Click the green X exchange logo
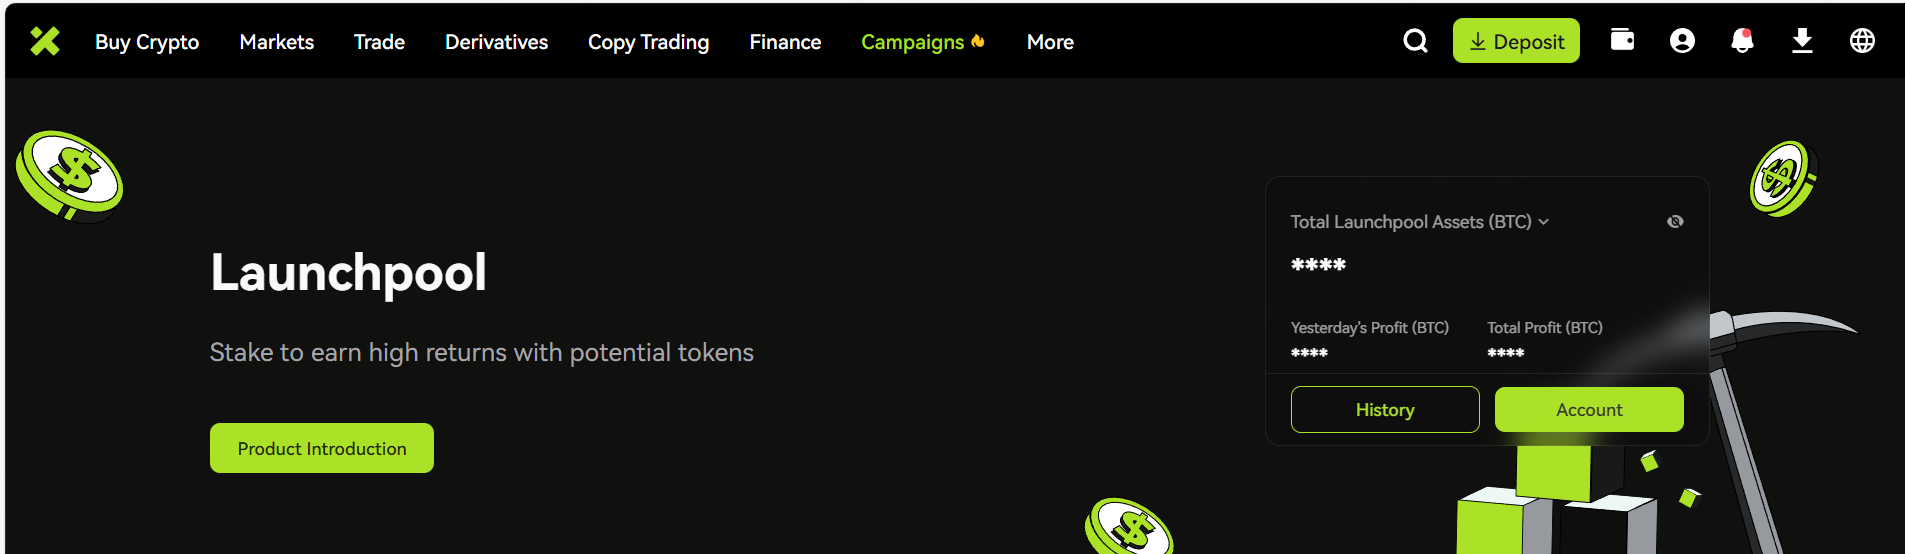 45,41
